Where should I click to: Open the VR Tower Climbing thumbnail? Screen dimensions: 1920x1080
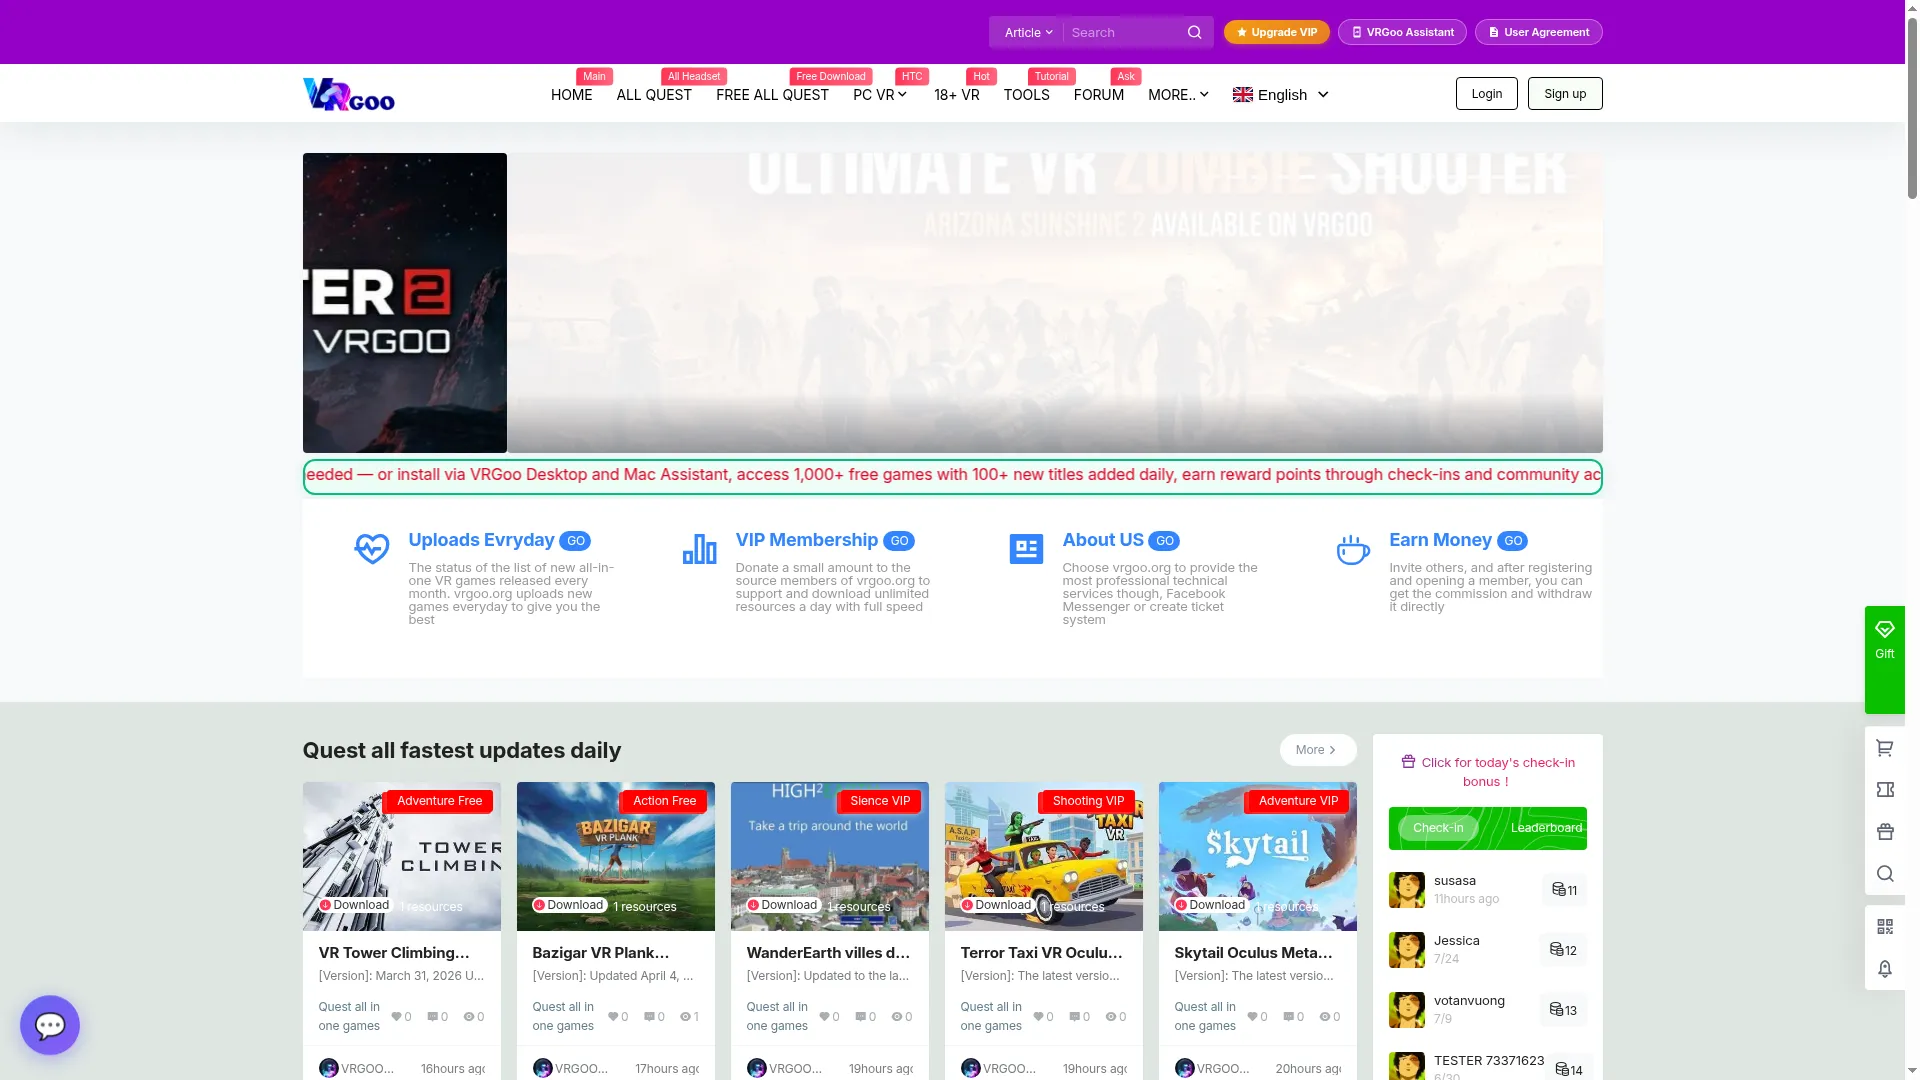click(401, 856)
